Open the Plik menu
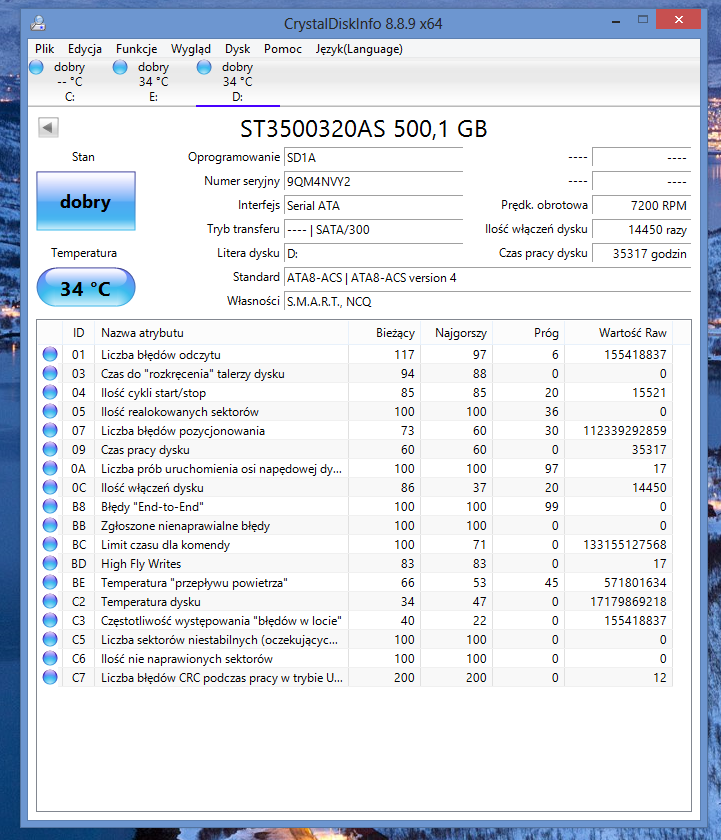This screenshot has width=721, height=840. pyautogui.click(x=44, y=49)
